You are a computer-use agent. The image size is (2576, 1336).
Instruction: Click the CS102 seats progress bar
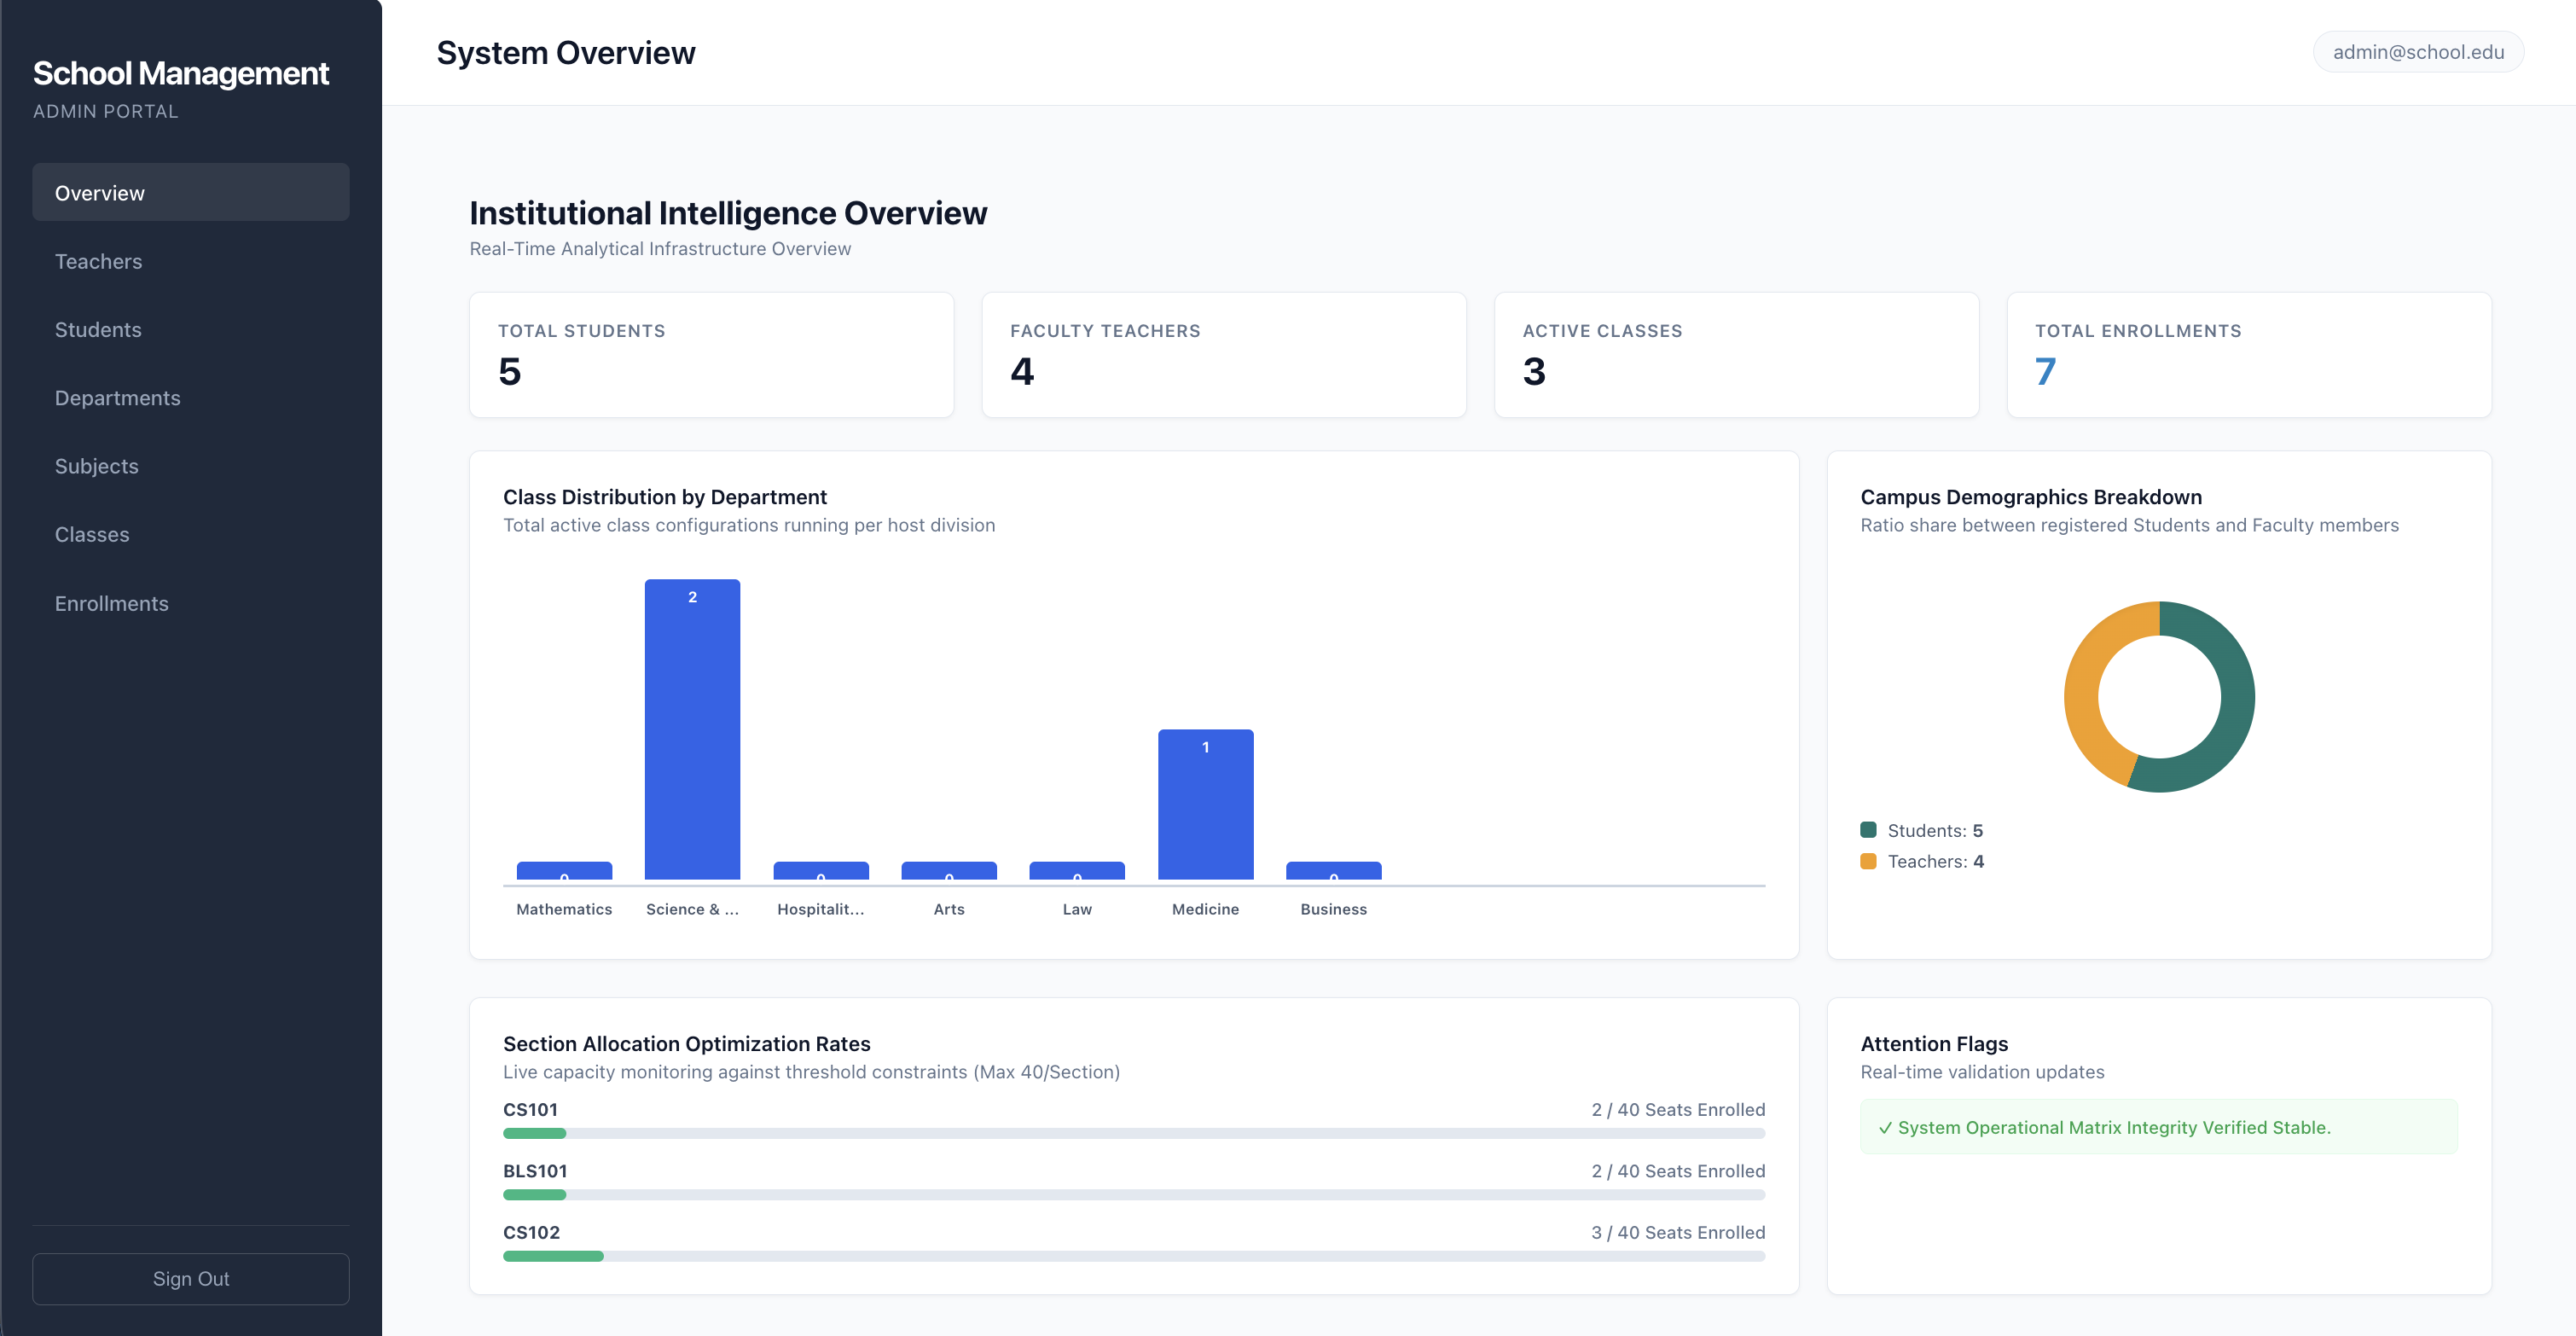[x=1134, y=1256]
